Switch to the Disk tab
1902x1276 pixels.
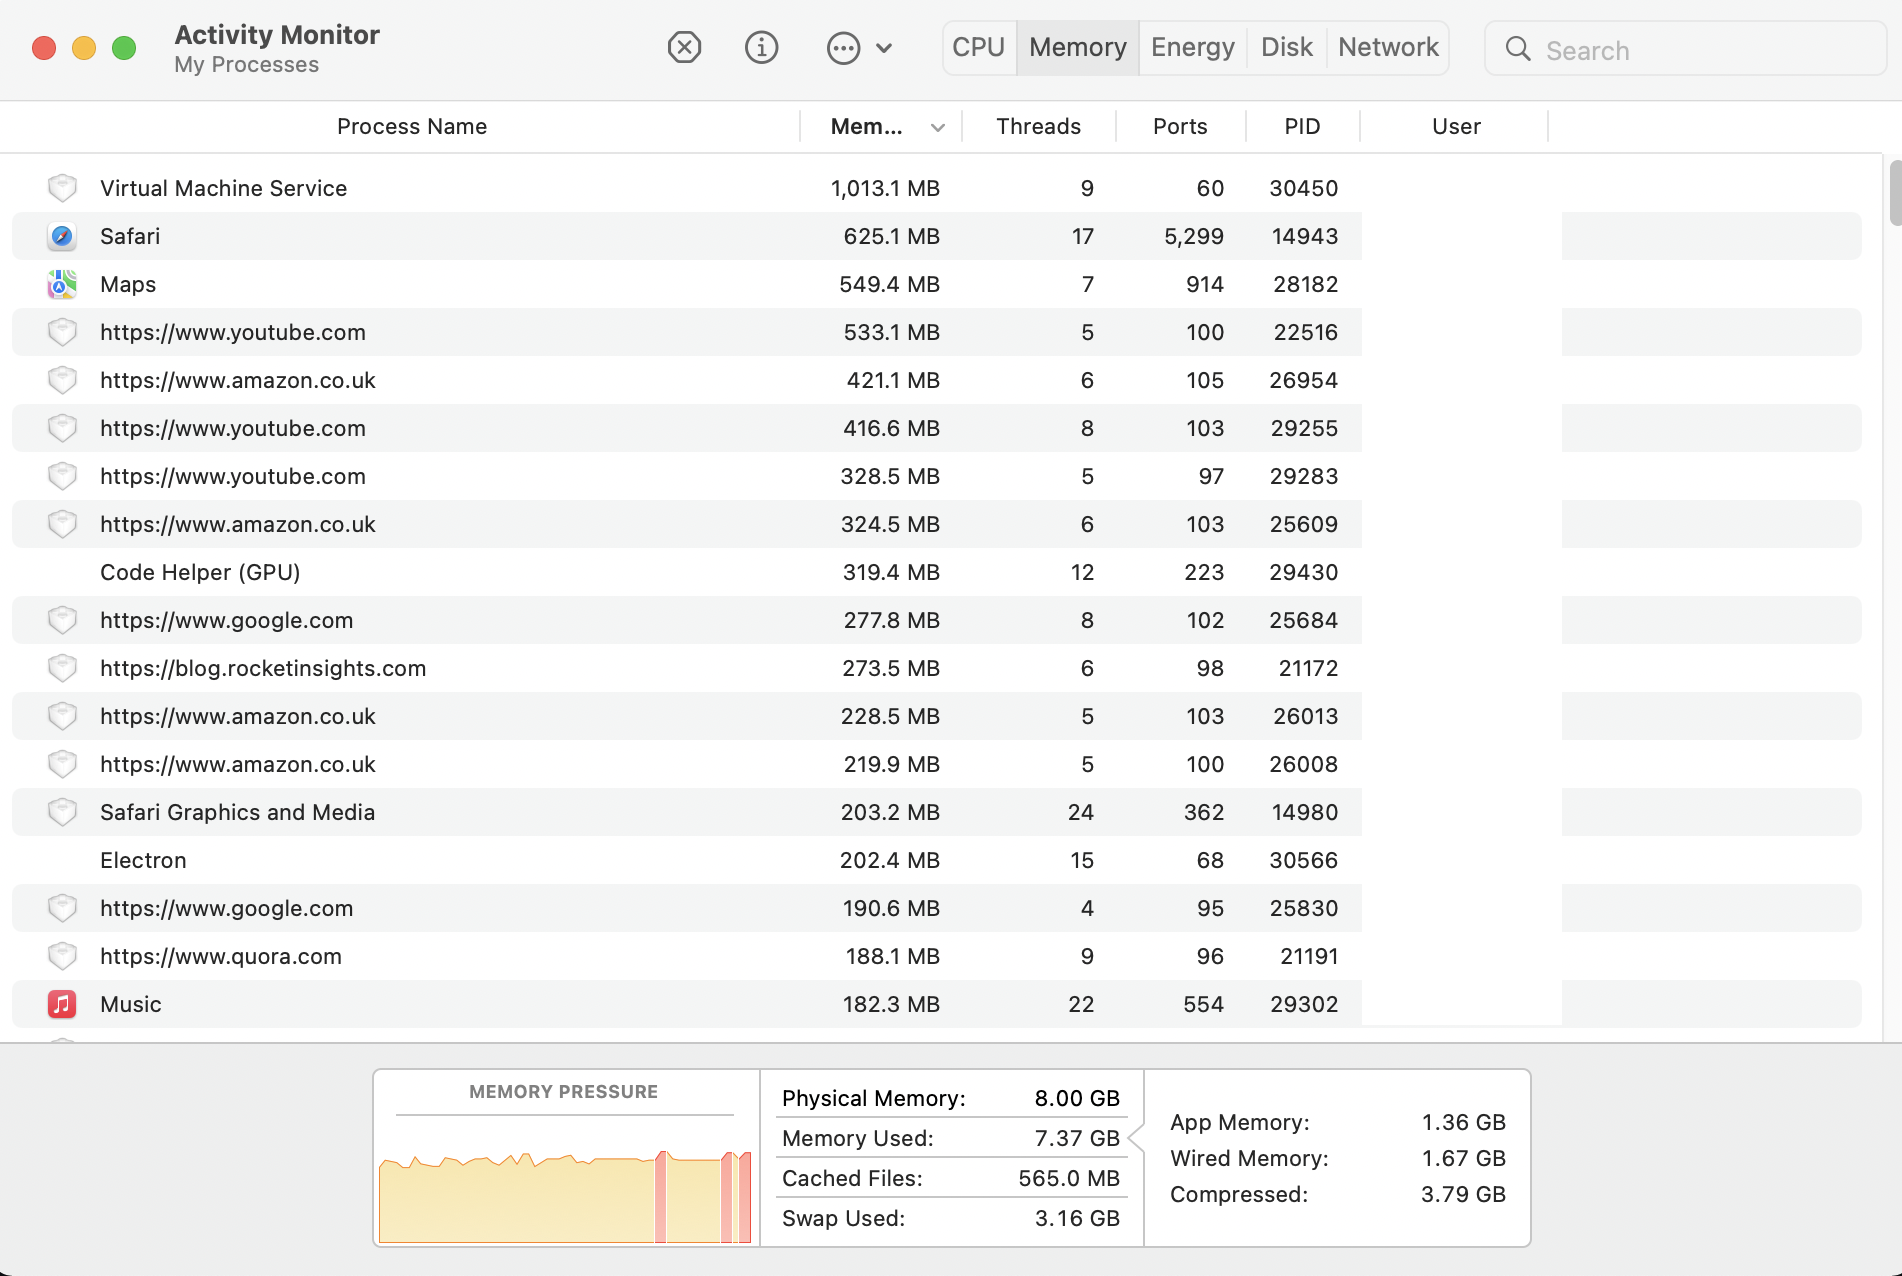click(1287, 47)
